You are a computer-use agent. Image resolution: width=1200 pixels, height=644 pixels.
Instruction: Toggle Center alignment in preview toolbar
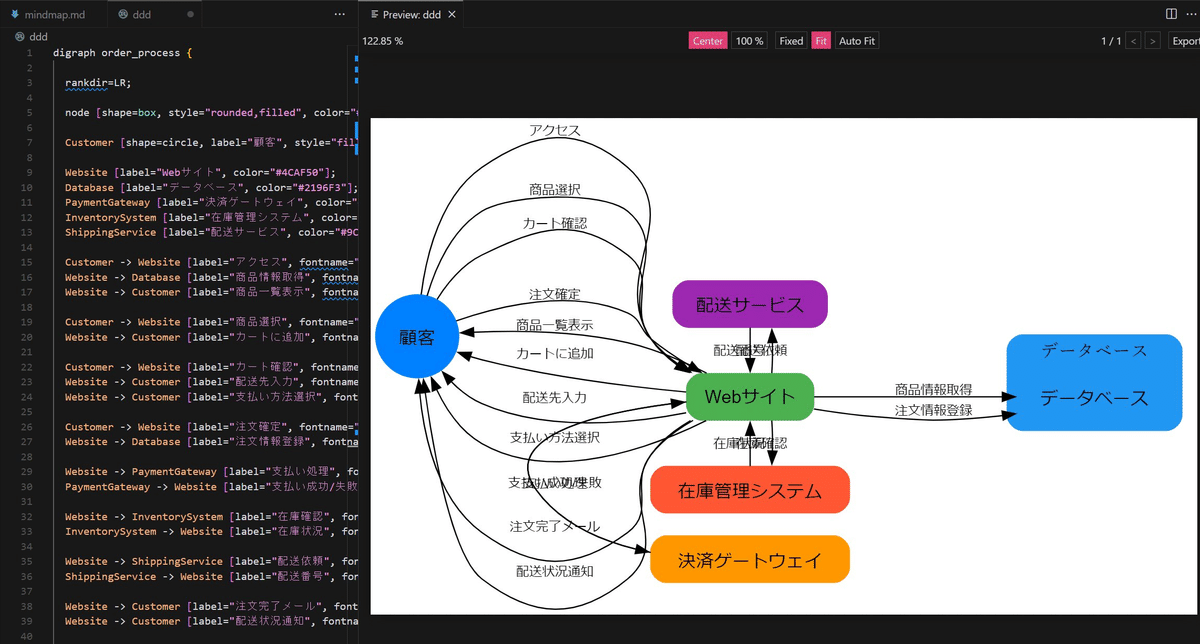pyautogui.click(x=708, y=41)
